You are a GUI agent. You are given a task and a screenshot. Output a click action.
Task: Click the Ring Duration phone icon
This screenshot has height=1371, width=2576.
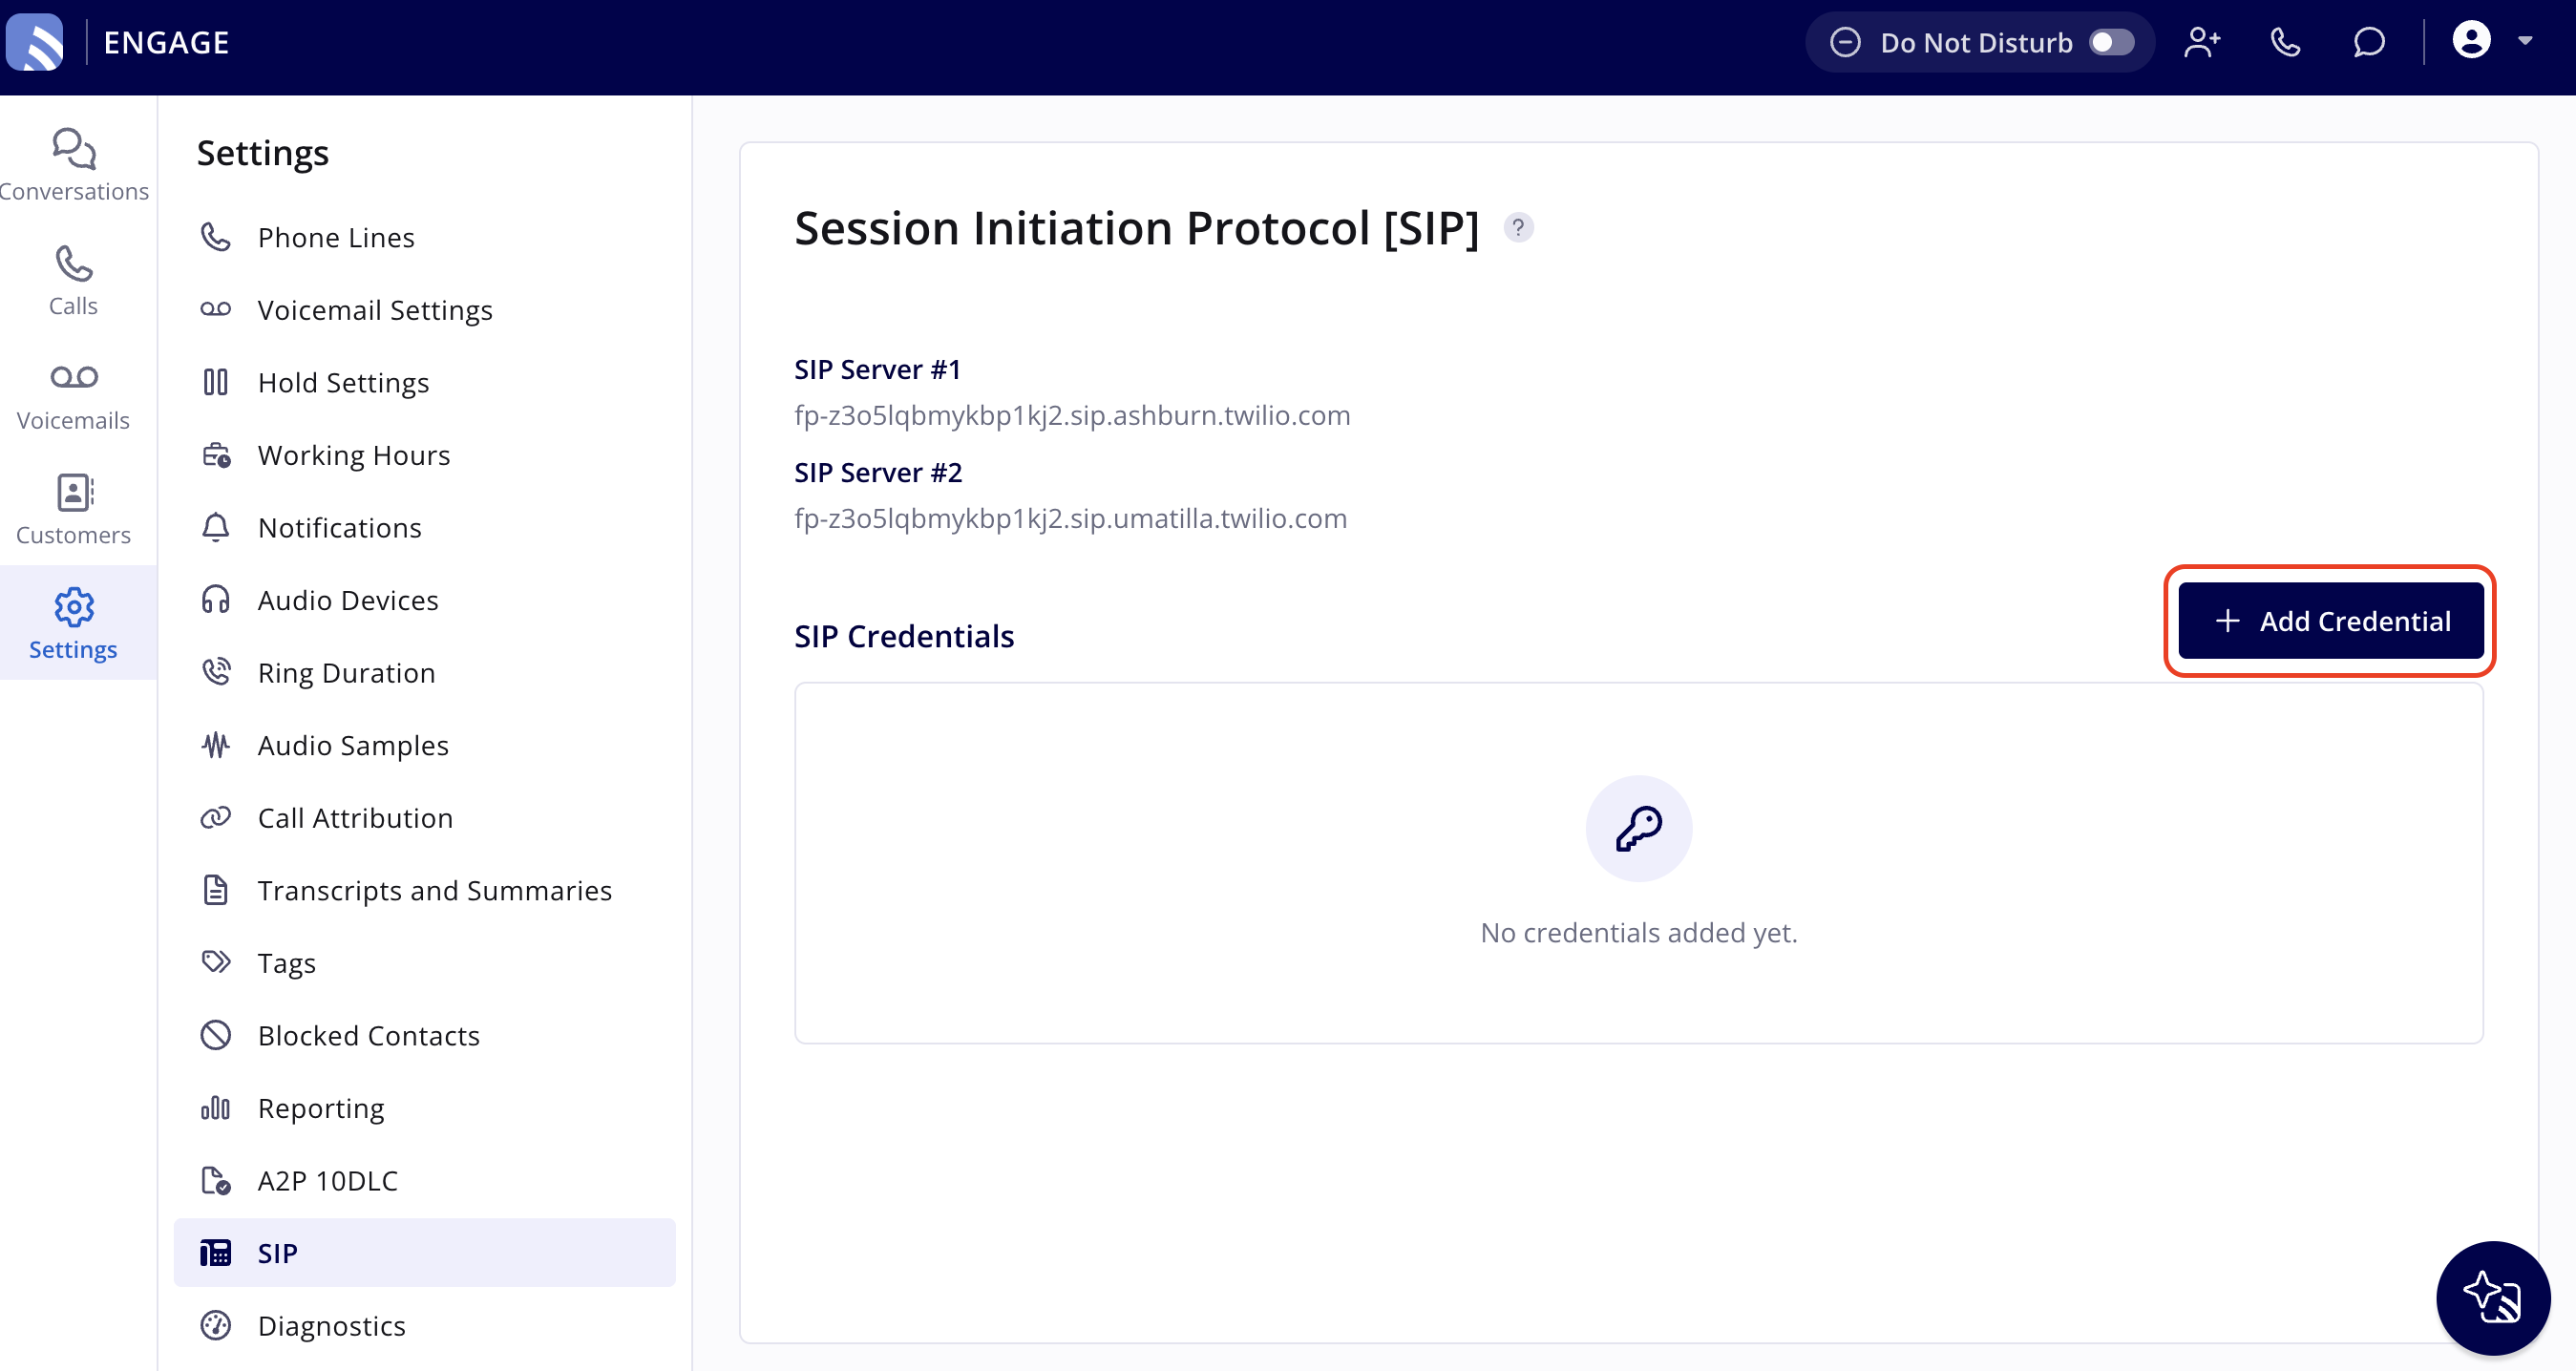pos(215,672)
